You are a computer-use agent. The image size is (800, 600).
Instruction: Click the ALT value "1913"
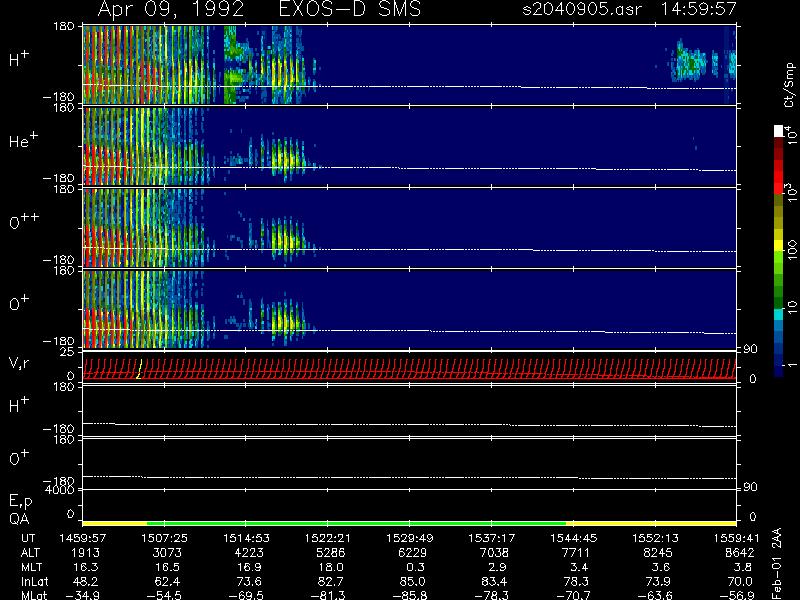click(x=85, y=553)
